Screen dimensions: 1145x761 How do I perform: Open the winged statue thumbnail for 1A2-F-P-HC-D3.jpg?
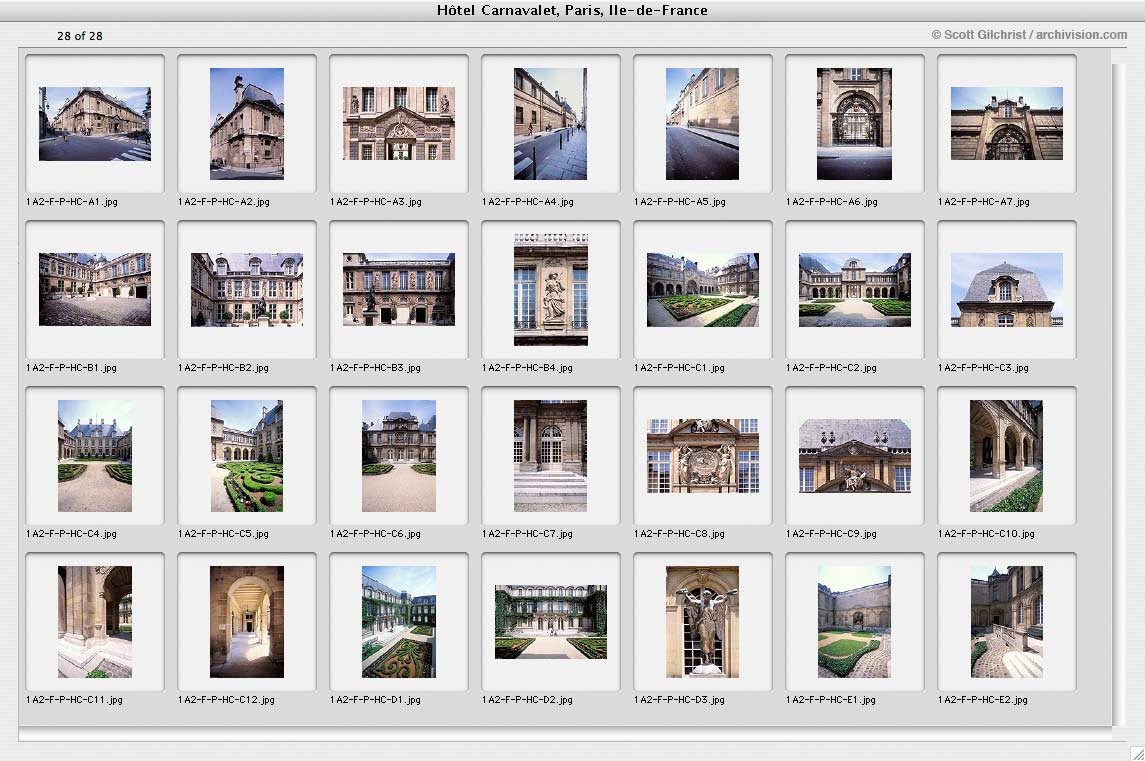[x=702, y=622]
